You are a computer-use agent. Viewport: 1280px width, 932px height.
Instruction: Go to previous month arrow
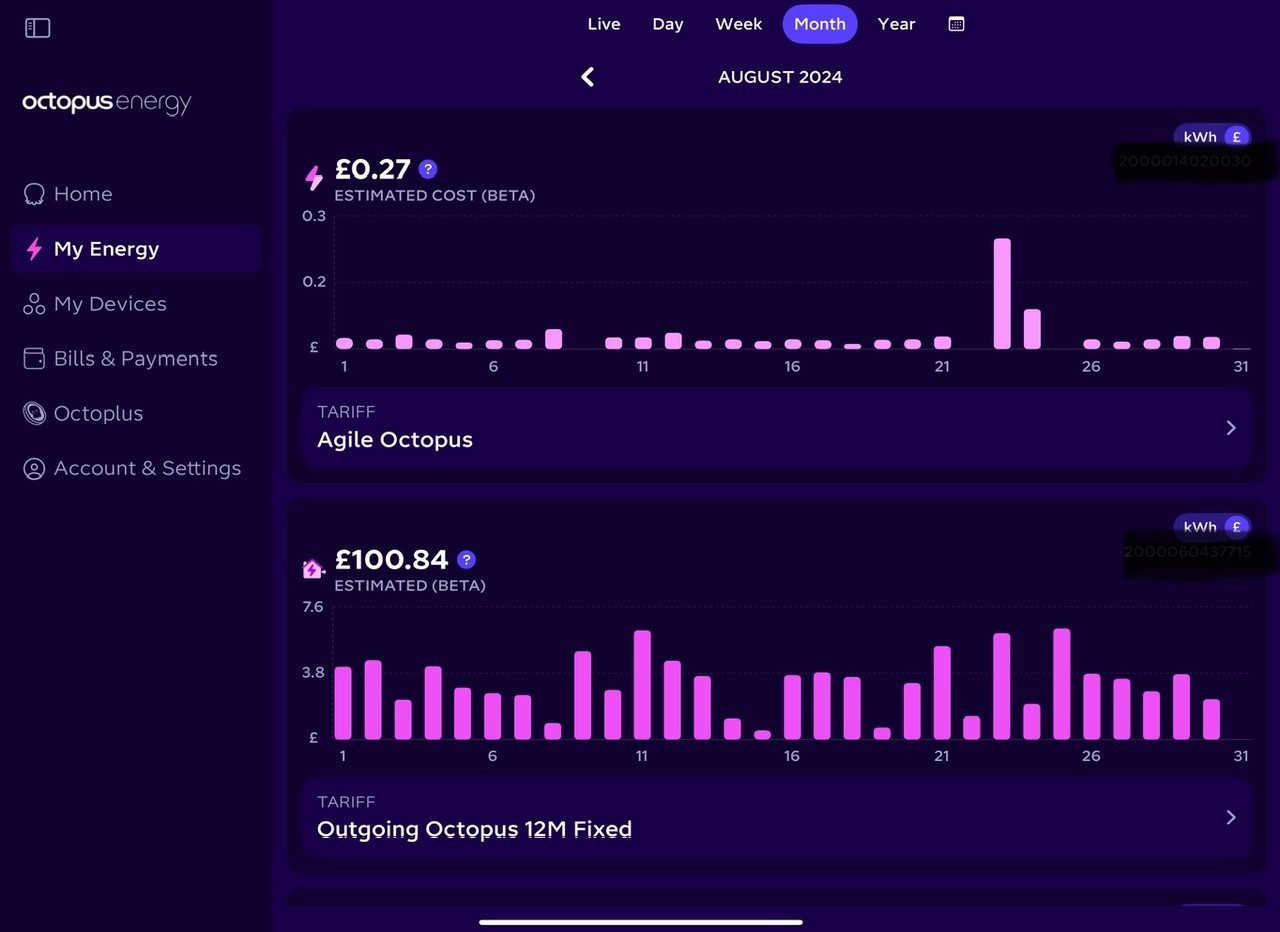tap(588, 77)
